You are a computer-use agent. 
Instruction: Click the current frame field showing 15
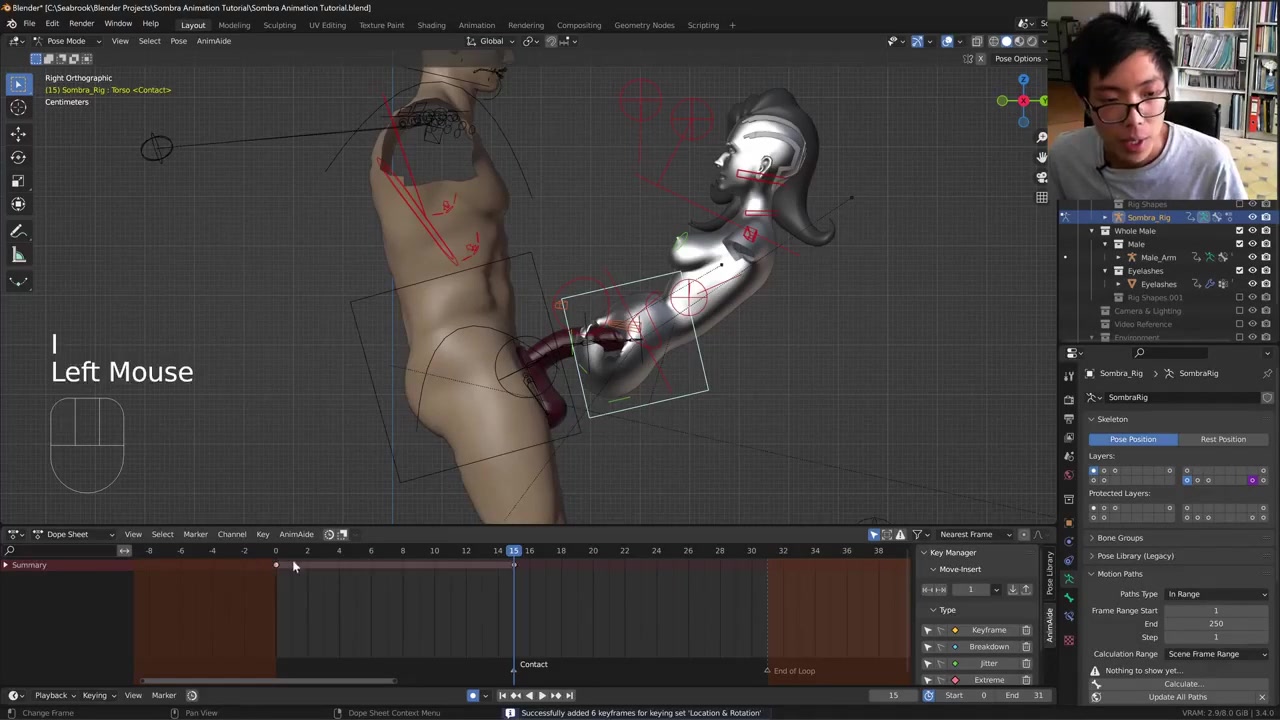click(x=893, y=695)
